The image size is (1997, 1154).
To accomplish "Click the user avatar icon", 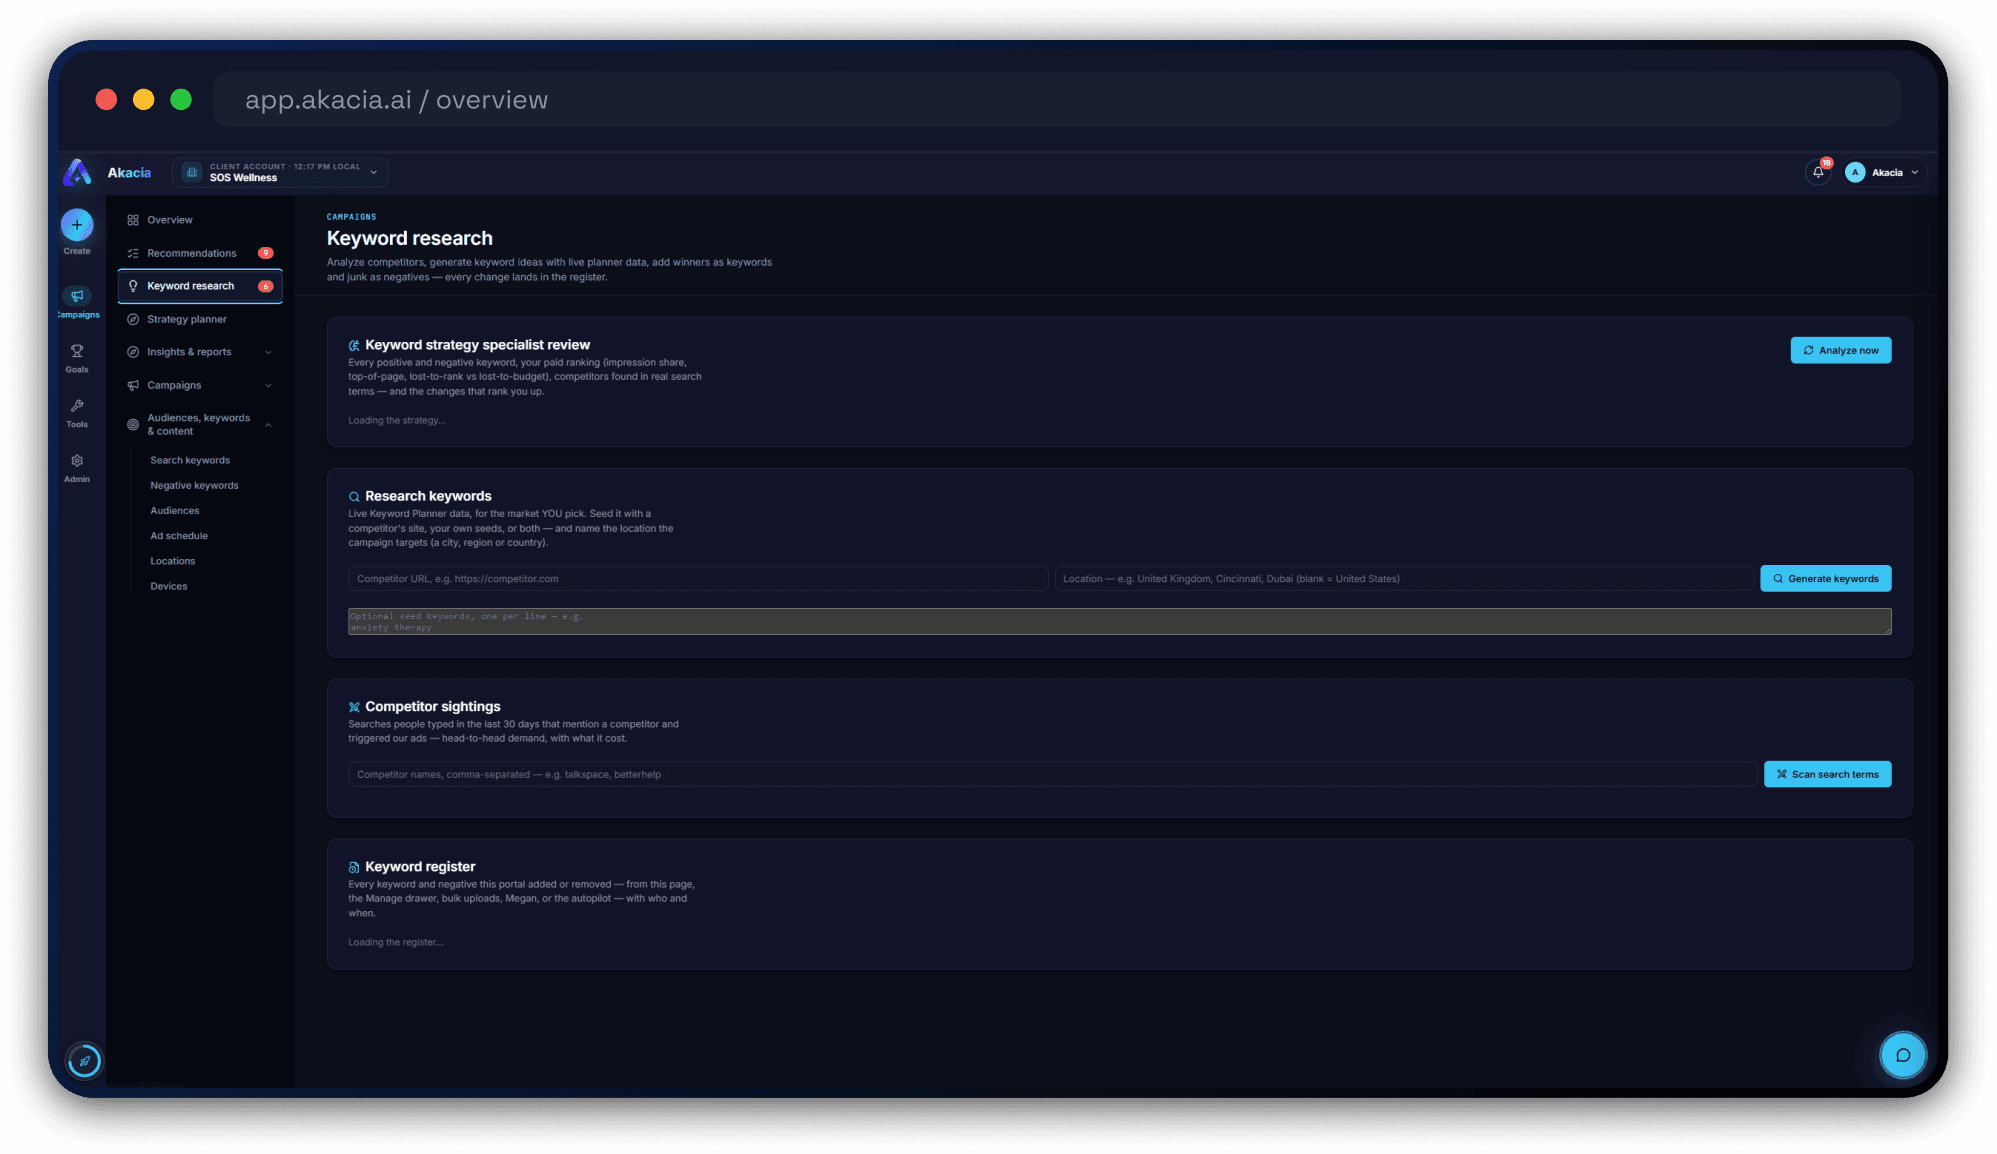I will [x=1855, y=172].
